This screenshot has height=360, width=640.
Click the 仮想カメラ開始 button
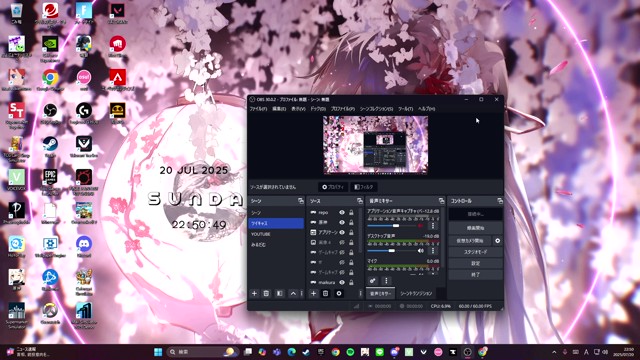point(470,241)
